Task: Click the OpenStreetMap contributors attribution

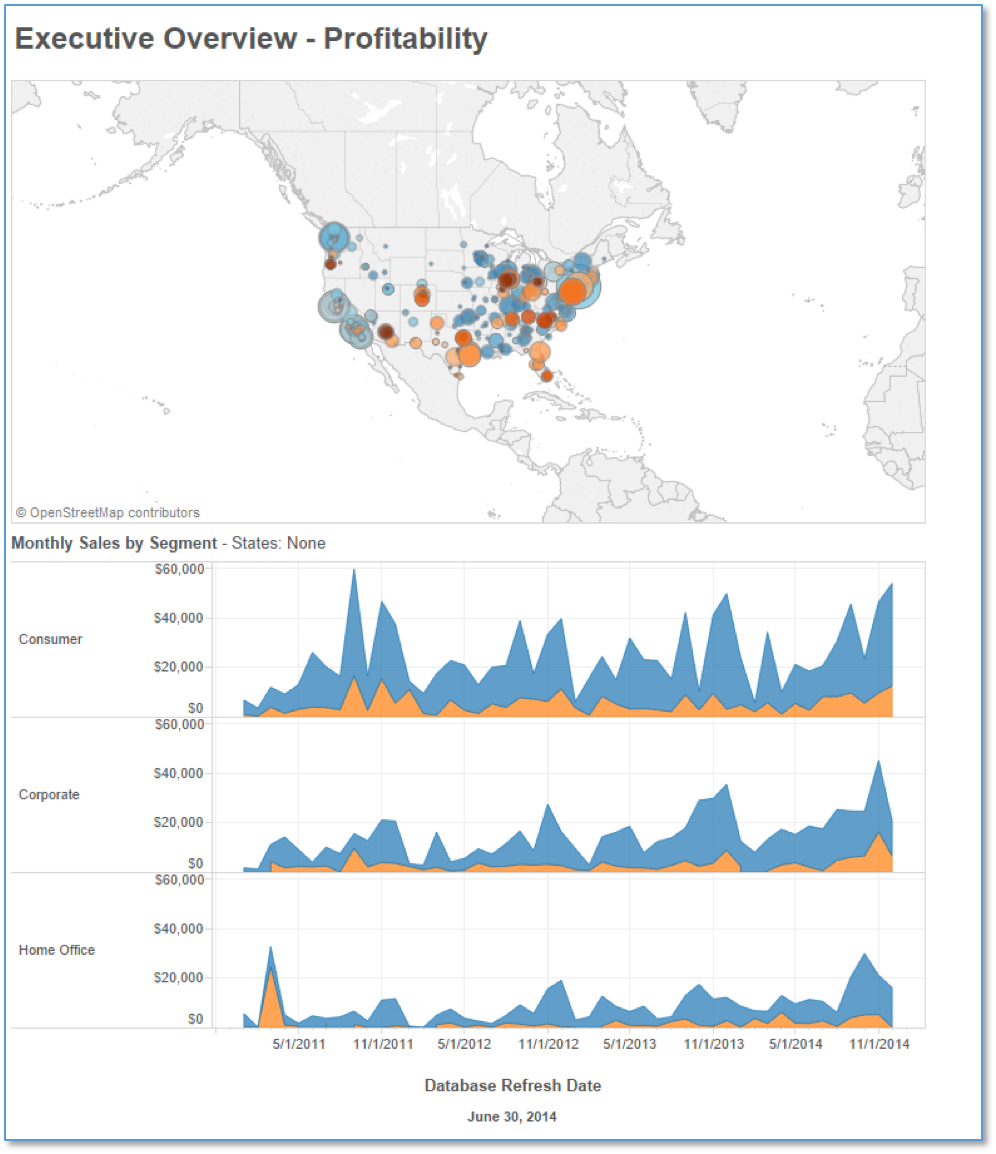Action: (108, 512)
